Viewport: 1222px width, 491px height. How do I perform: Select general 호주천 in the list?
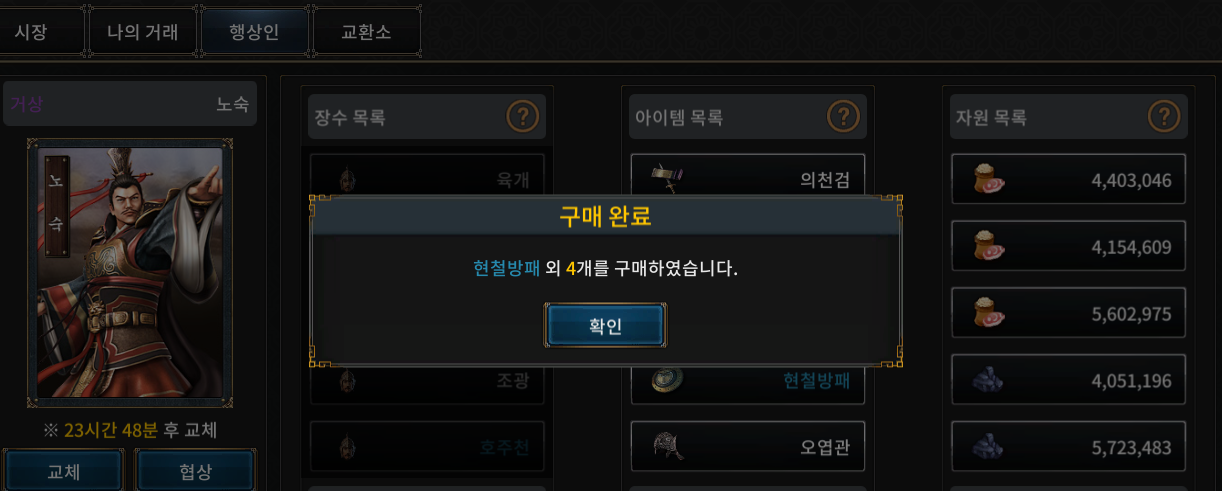click(x=427, y=446)
